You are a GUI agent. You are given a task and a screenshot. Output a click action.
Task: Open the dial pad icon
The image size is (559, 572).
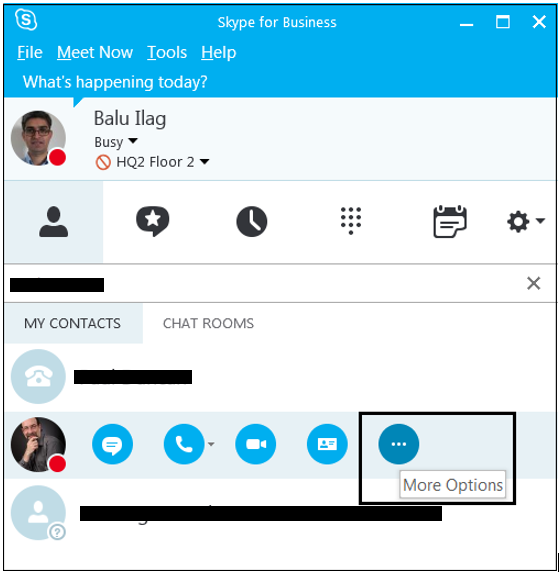coord(351,221)
